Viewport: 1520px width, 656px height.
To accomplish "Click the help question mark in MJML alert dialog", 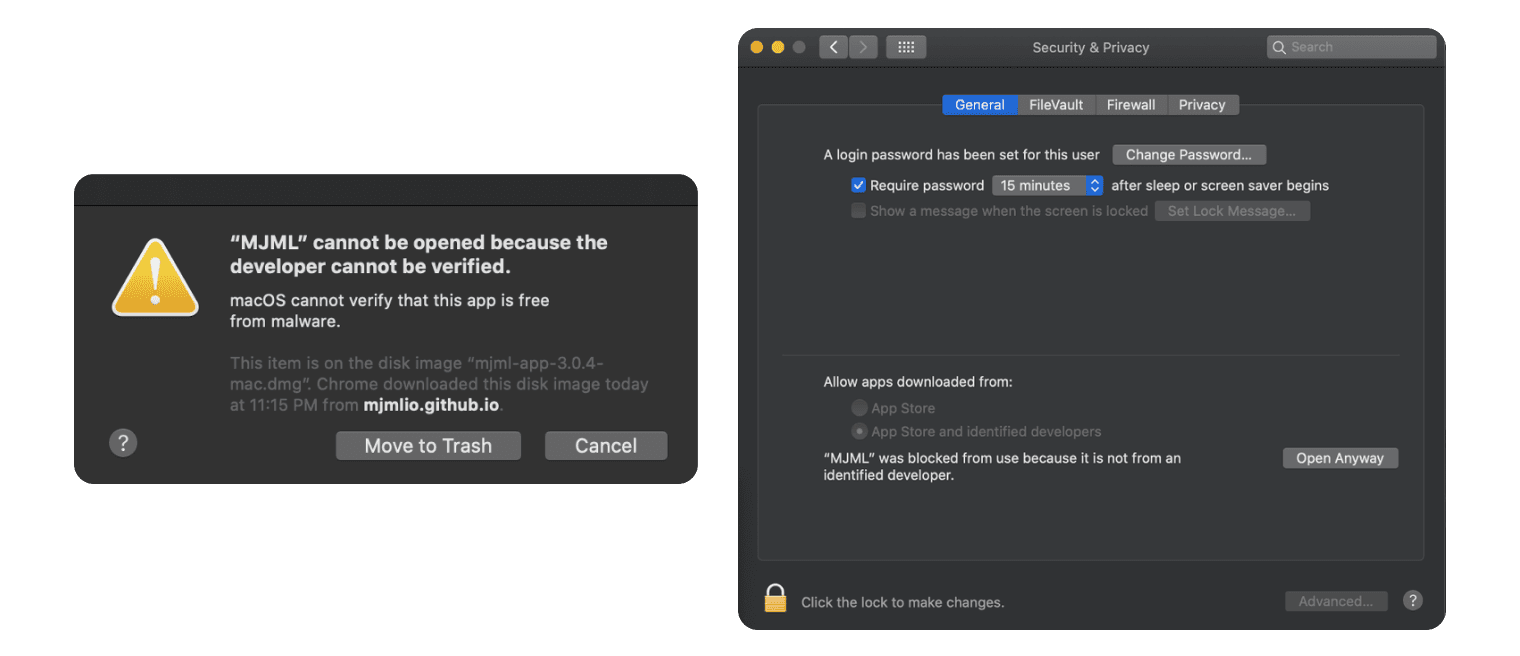I will tap(123, 443).
